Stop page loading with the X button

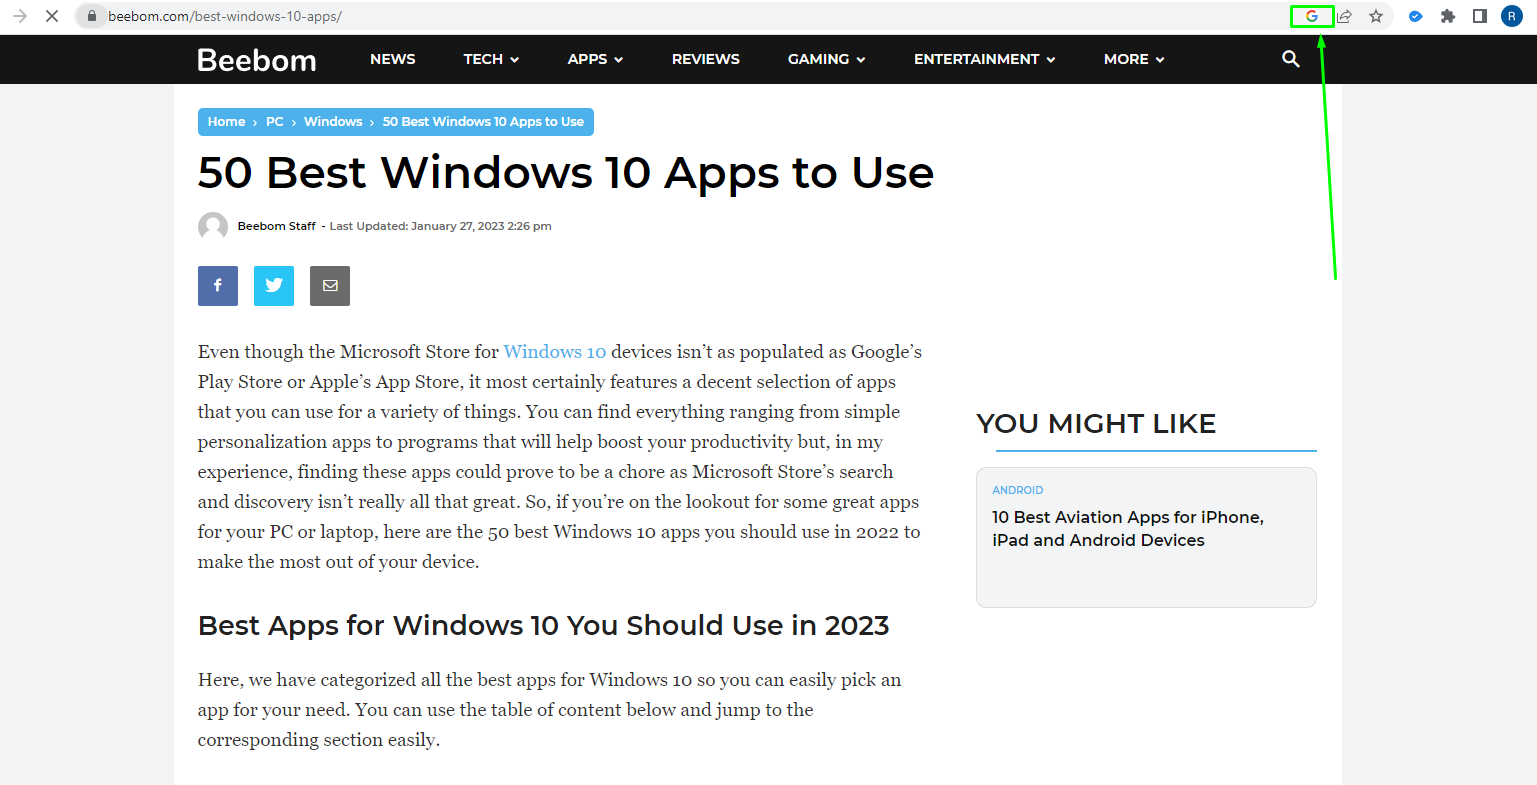pos(52,16)
